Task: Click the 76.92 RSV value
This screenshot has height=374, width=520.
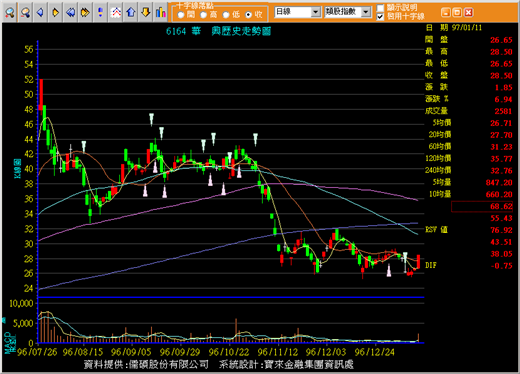Action: tap(501, 230)
